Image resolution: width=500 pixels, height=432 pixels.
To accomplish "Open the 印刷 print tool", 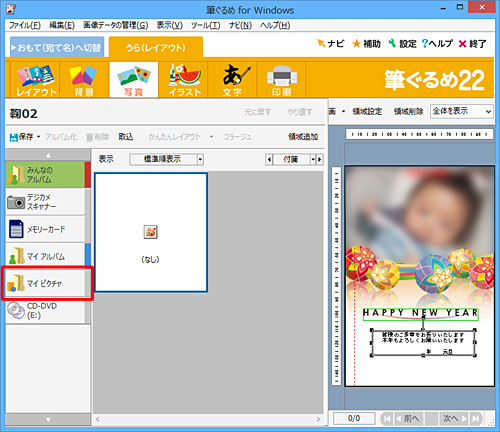I will (x=282, y=80).
